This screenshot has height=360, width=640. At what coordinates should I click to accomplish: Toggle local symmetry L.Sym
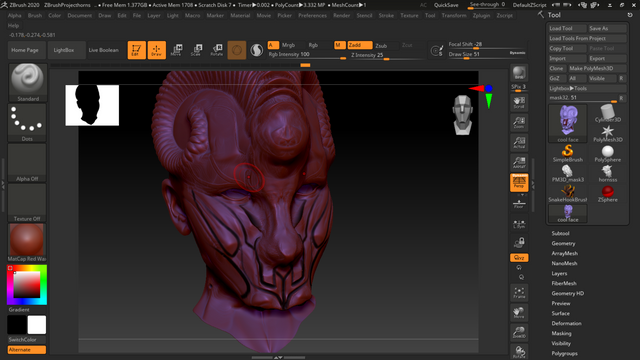click(519, 224)
